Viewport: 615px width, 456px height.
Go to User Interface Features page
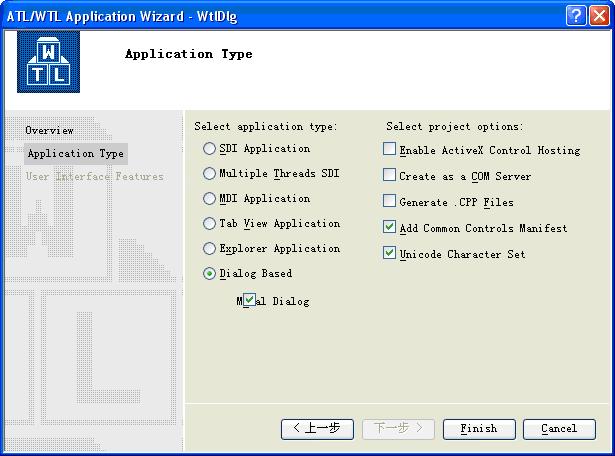coord(94,177)
